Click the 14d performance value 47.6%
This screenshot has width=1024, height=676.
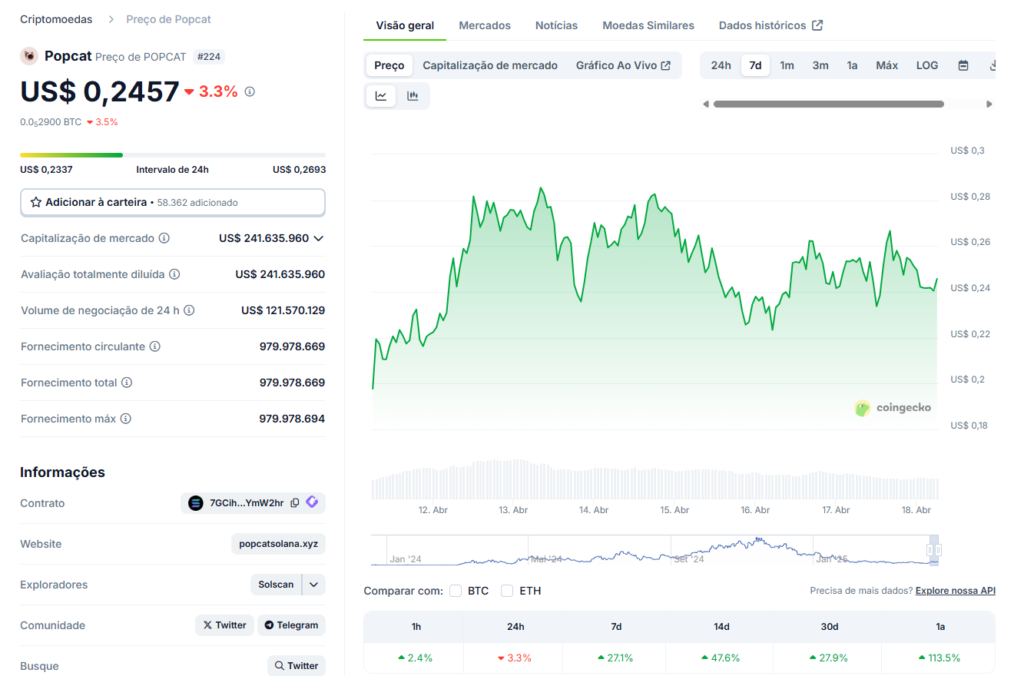point(720,658)
